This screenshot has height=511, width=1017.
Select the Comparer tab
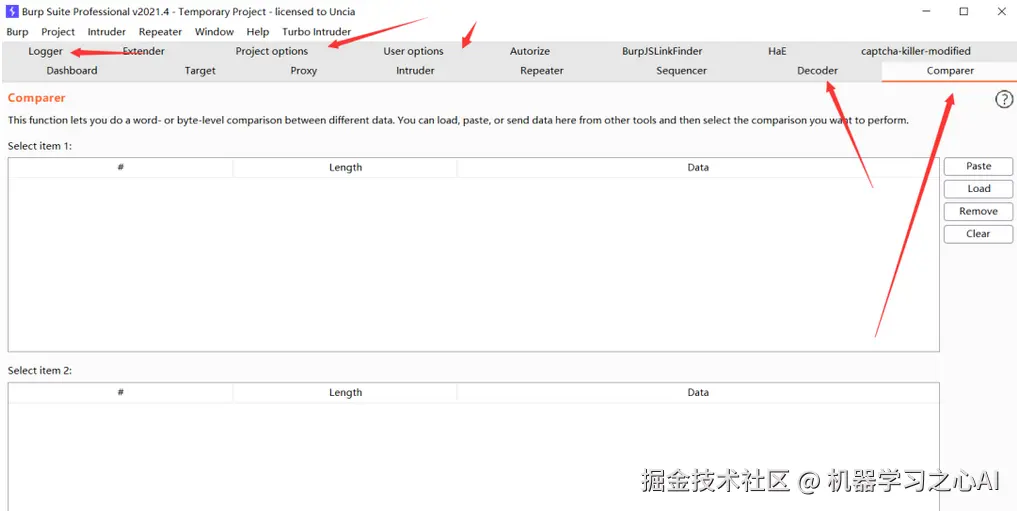click(x=950, y=71)
